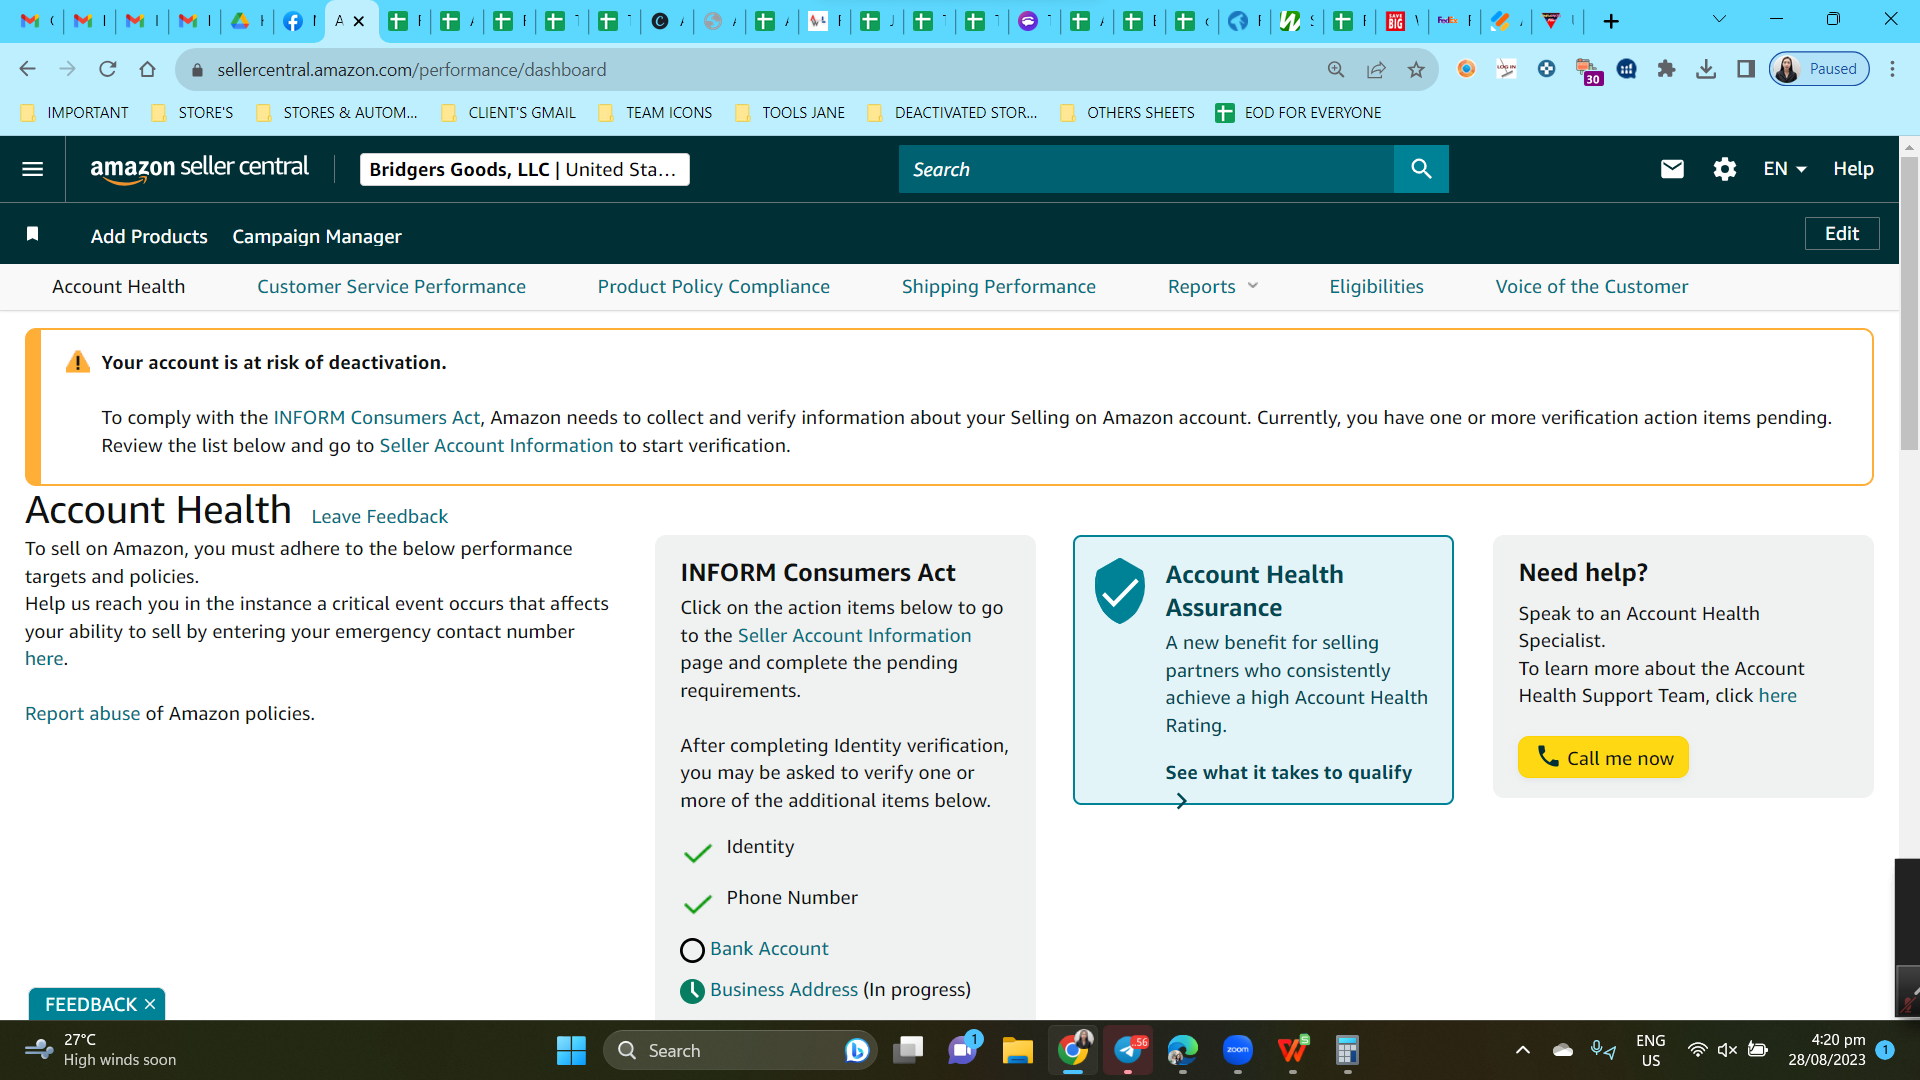
Task: Click the magnifier search button
Action: point(1421,169)
